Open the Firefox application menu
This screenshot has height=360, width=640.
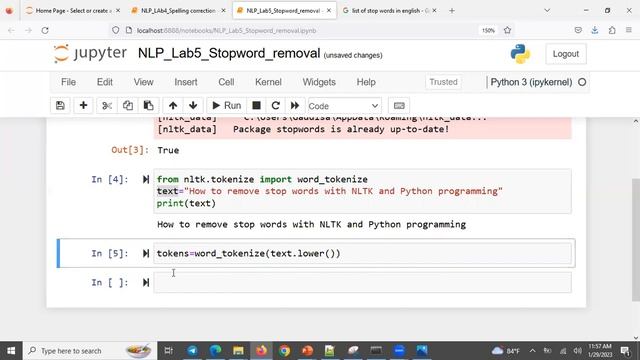click(629, 30)
